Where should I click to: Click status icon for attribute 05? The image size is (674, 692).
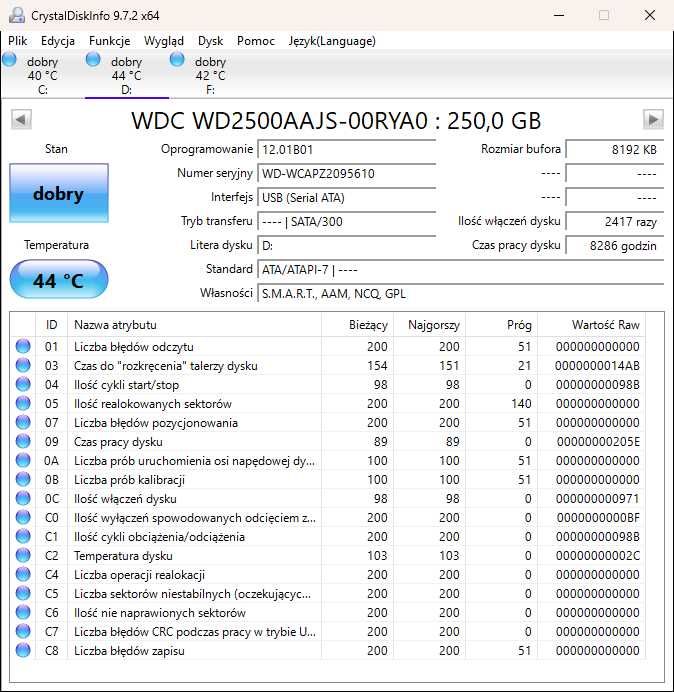coord(23,403)
